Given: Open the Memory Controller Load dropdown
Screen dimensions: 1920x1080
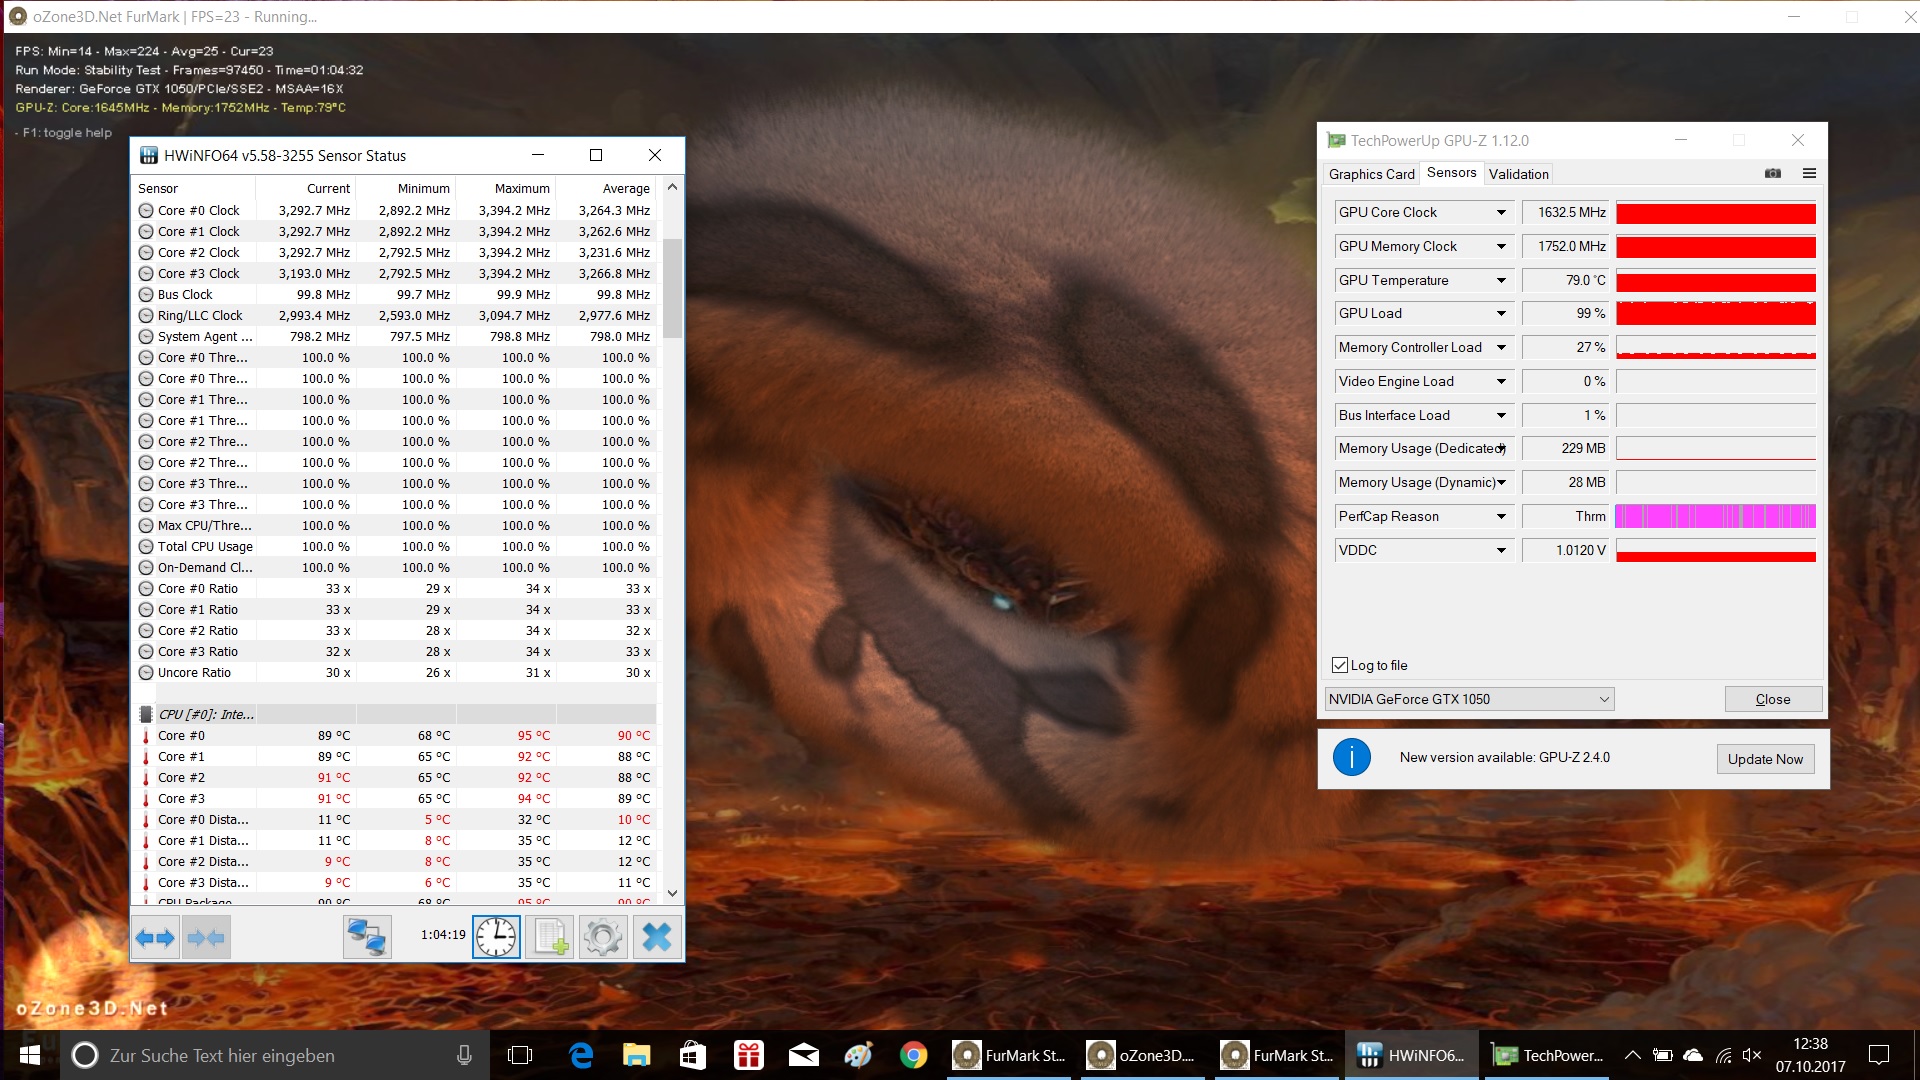Looking at the screenshot, I should [x=1501, y=347].
